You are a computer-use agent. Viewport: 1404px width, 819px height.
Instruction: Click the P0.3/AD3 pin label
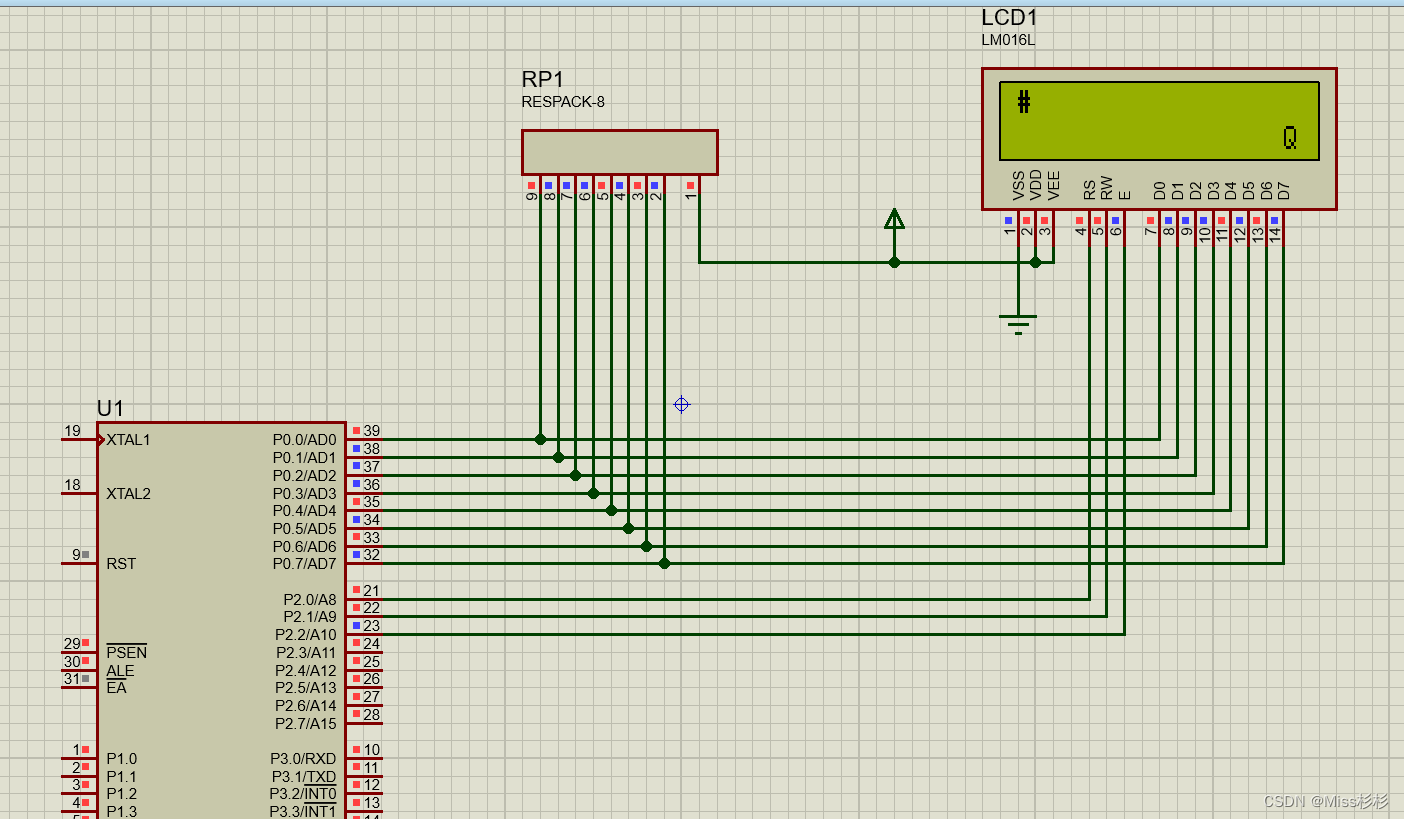pyautogui.click(x=305, y=494)
